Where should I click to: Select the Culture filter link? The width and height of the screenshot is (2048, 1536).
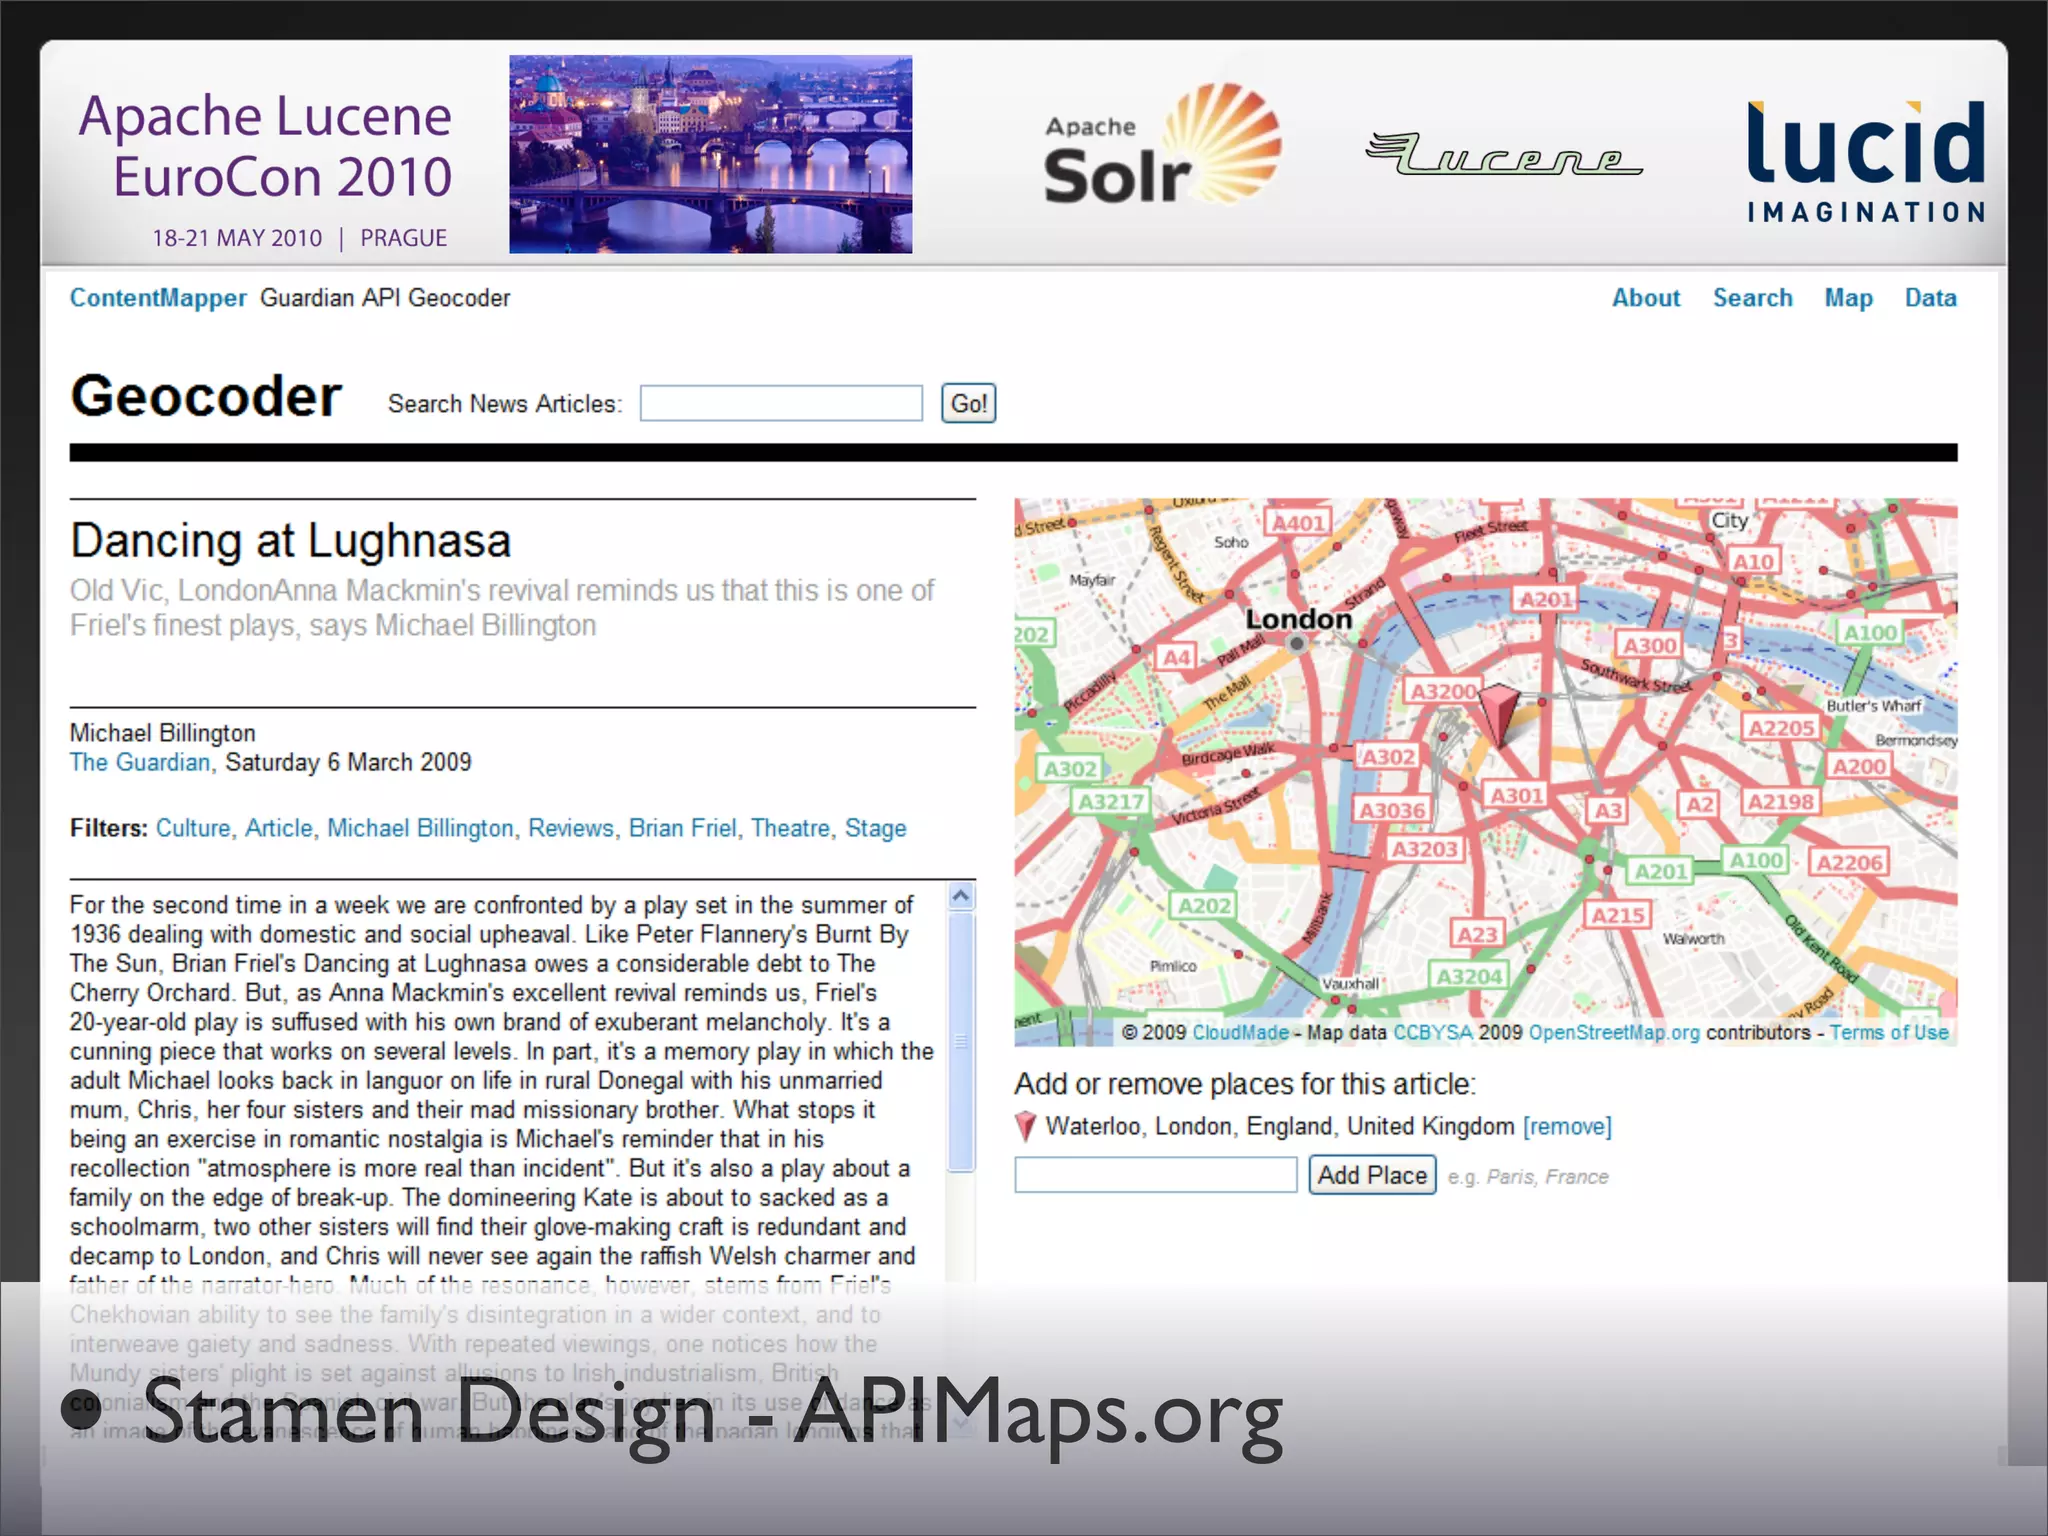point(193,828)
